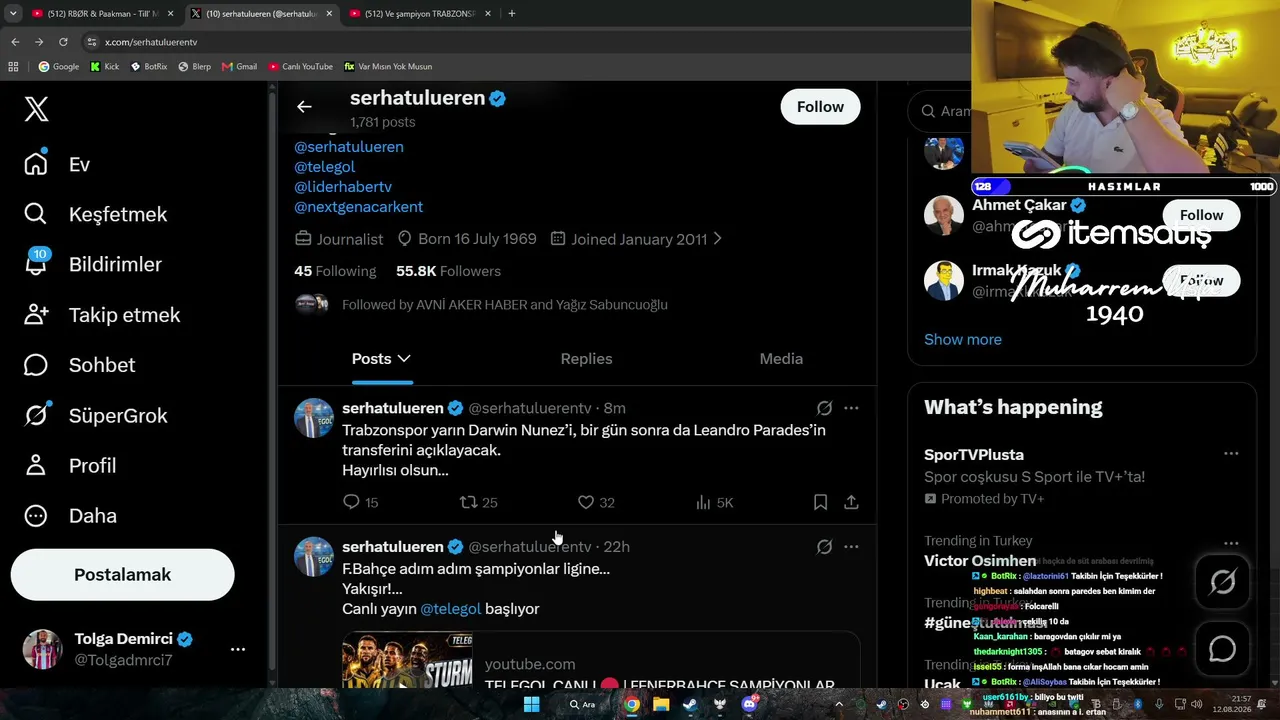Image resolution: width=1280 pixels, height=720 pixels.
Task: Click Show more in suggestions
Action: click(x=963, y=339)
